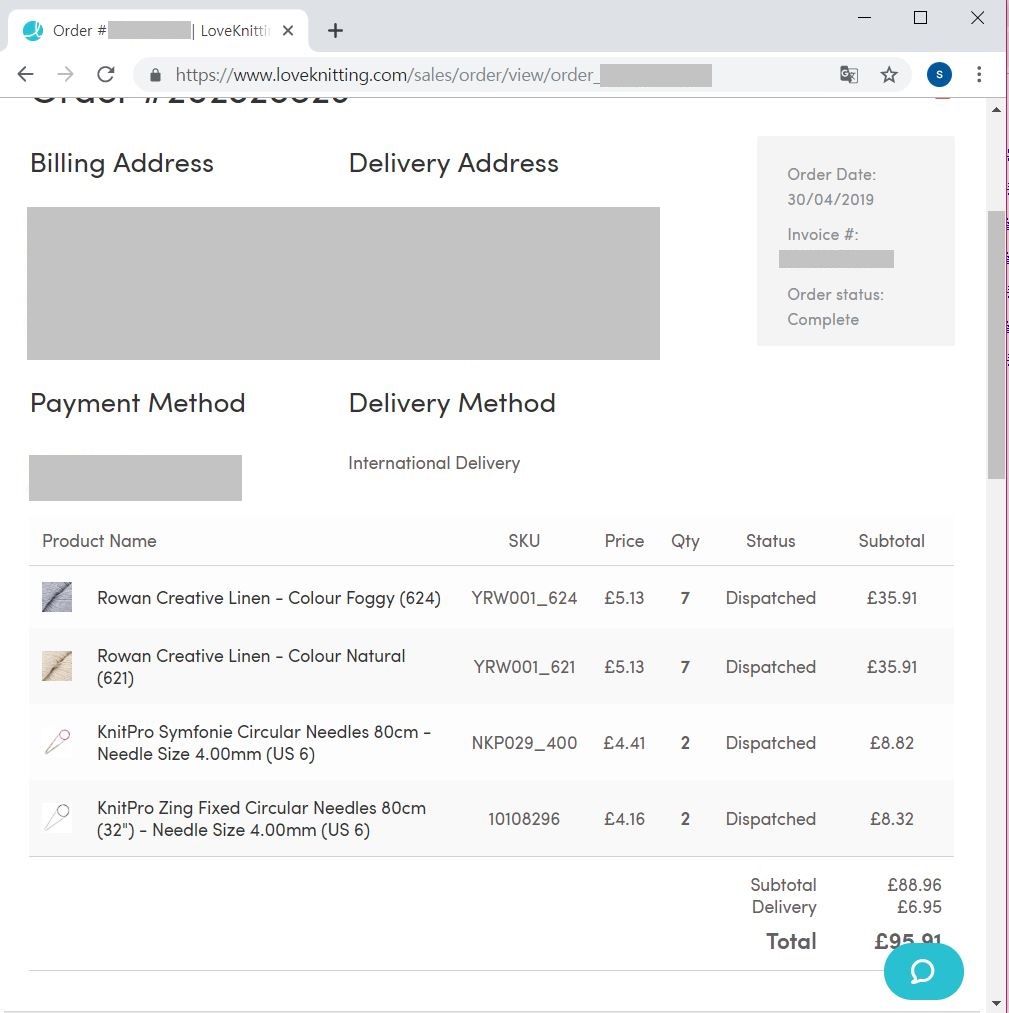
Task: Click SKU YRW001_624
Action: tap(524, 598)
